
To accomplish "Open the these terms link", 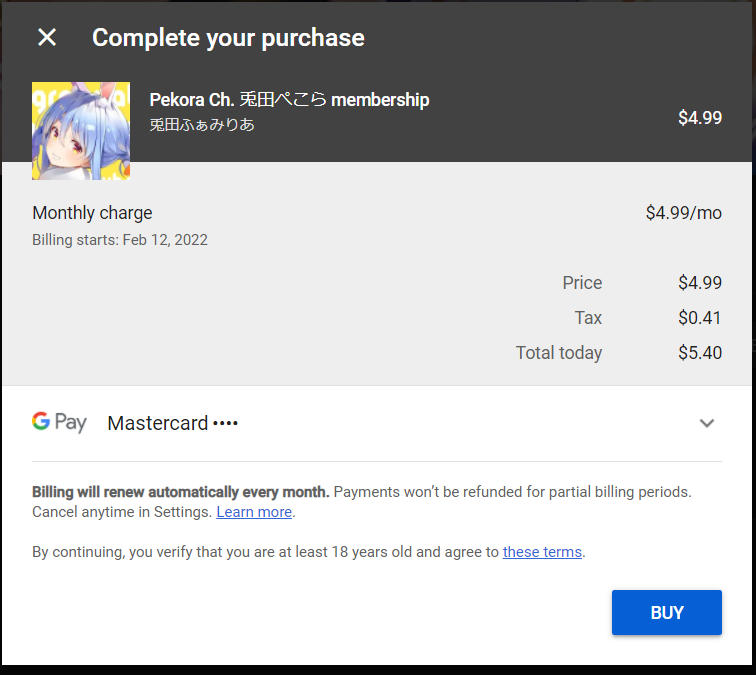I will [x=542, y=551].
